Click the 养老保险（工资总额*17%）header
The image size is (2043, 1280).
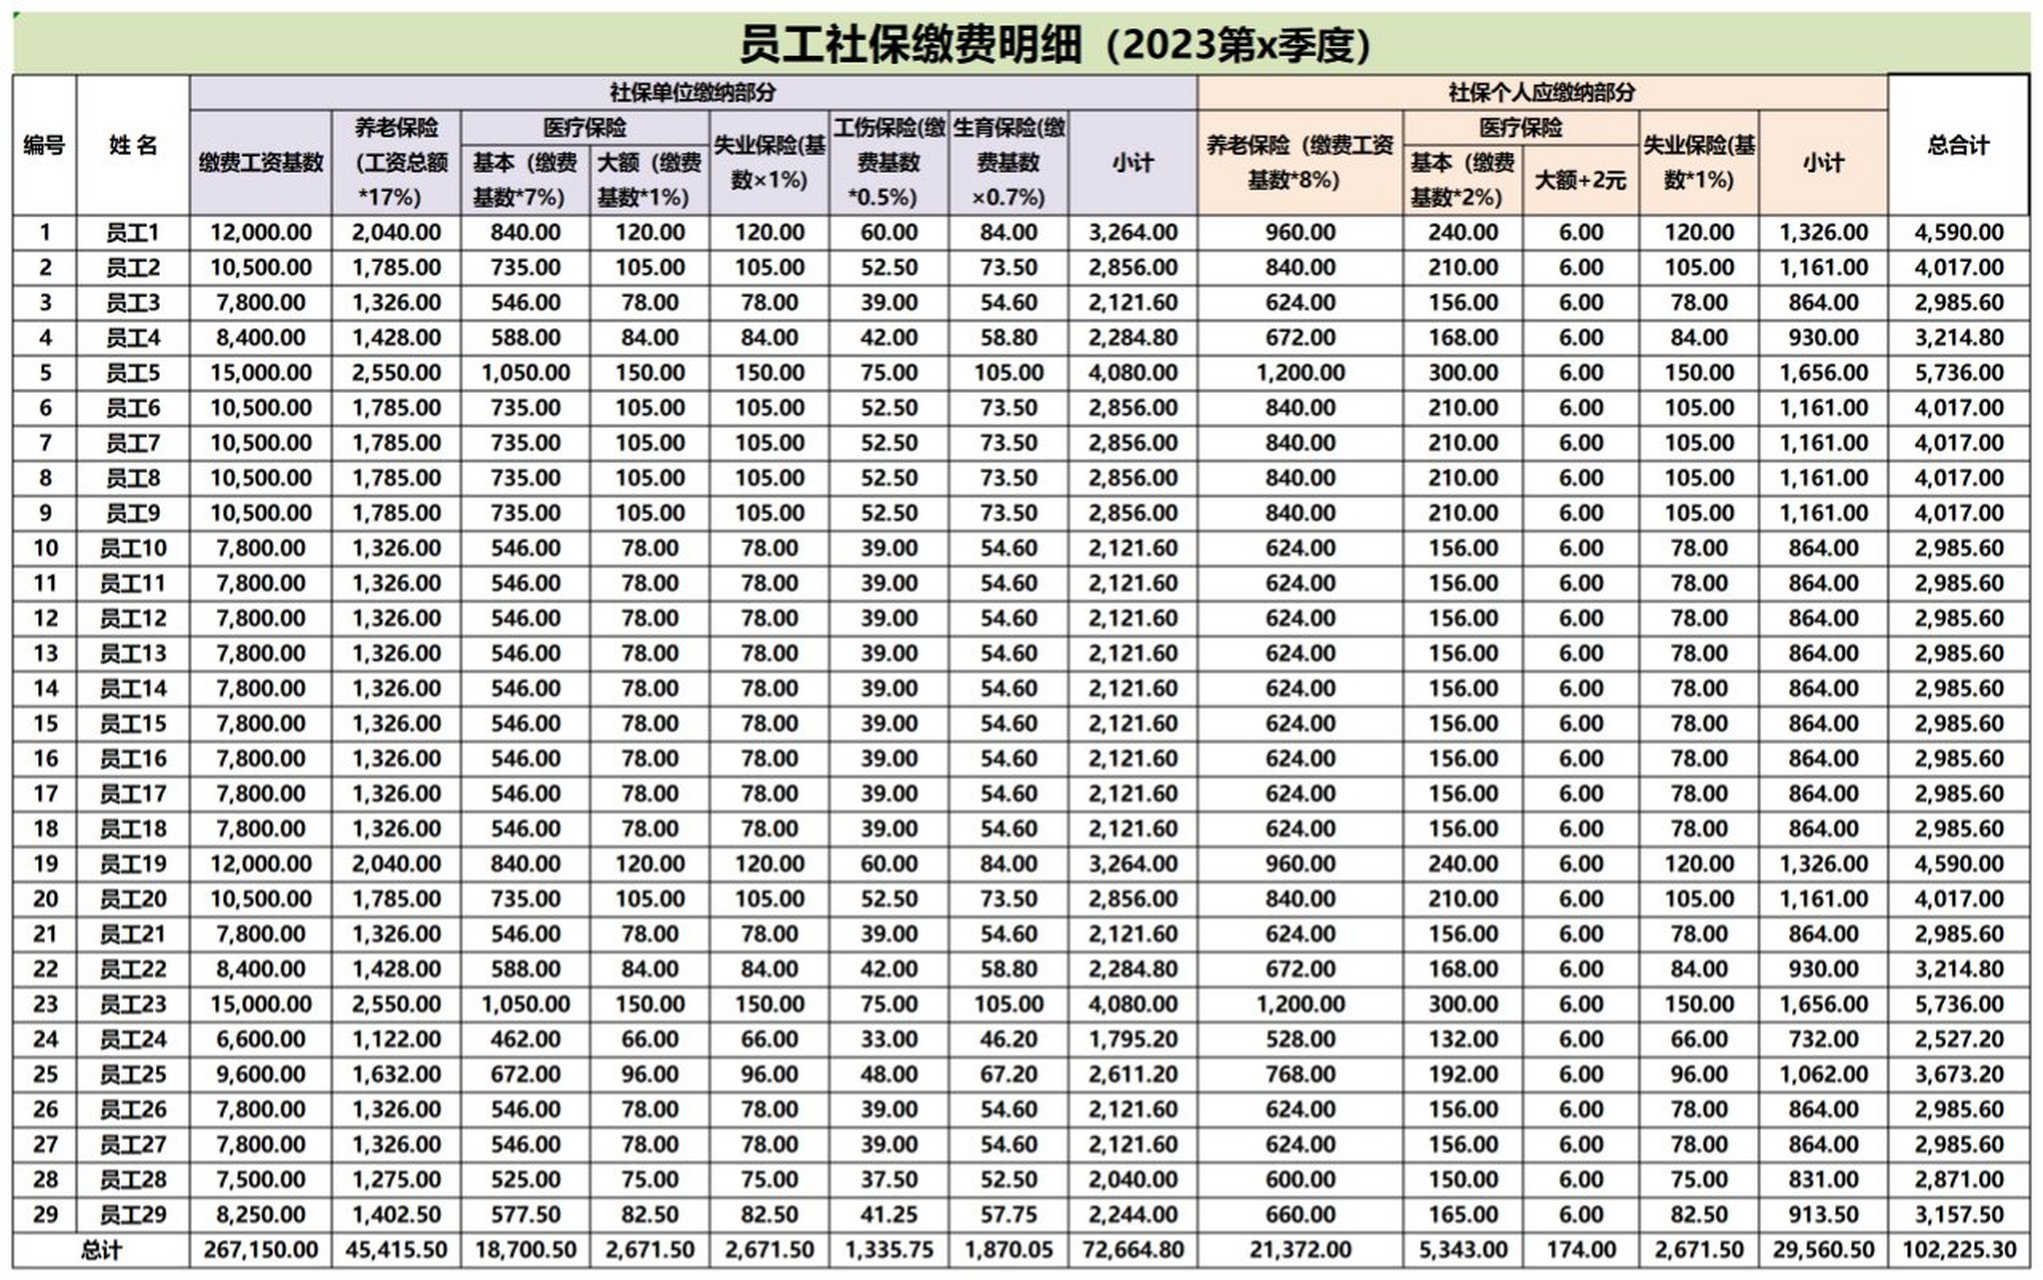(x=395, y=162)
